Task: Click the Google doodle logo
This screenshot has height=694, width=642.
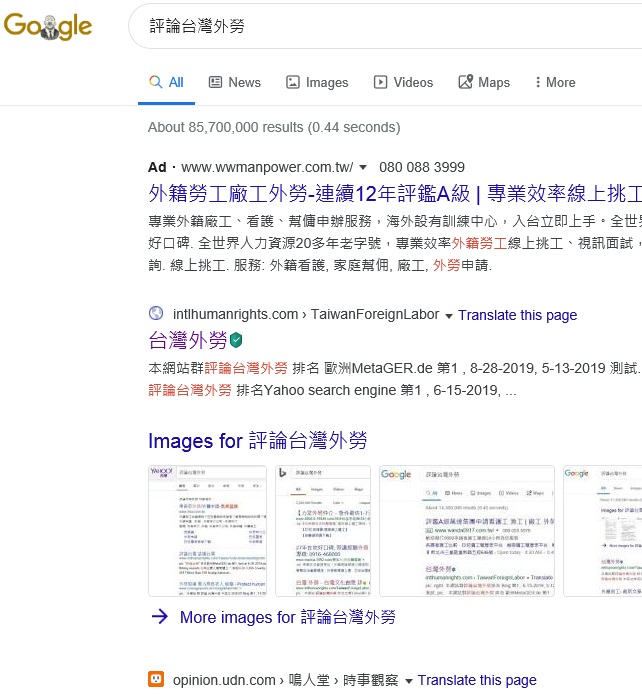Action: 48,26
